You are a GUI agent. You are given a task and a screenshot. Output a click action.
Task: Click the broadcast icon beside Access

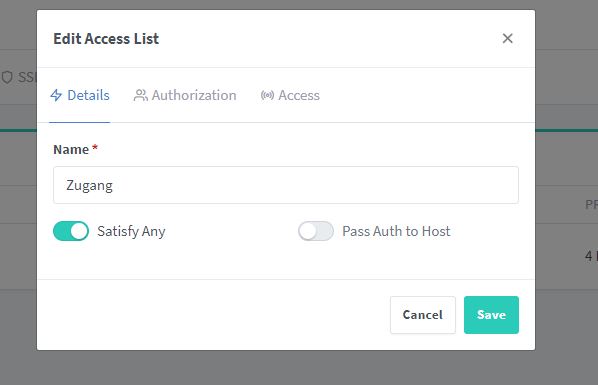pos(267,95)
